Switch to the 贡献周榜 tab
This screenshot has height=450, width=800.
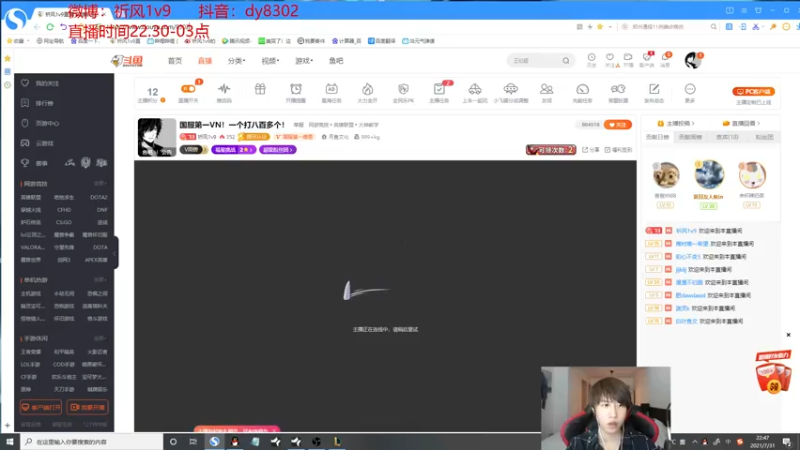coord(690,137)
